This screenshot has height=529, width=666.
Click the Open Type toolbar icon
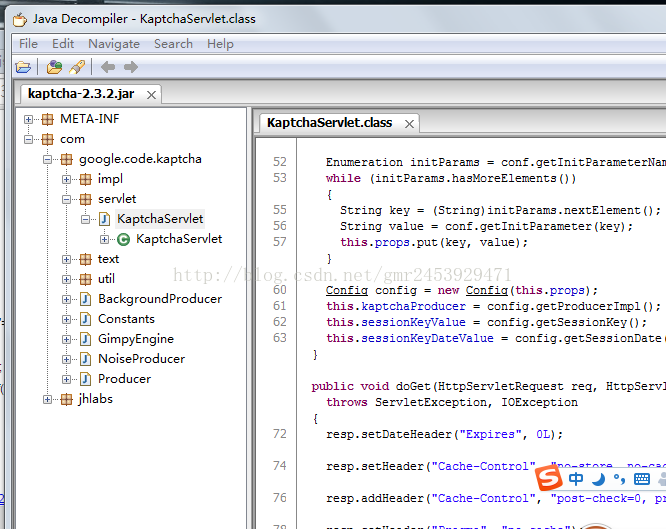(x=54, y=67)
